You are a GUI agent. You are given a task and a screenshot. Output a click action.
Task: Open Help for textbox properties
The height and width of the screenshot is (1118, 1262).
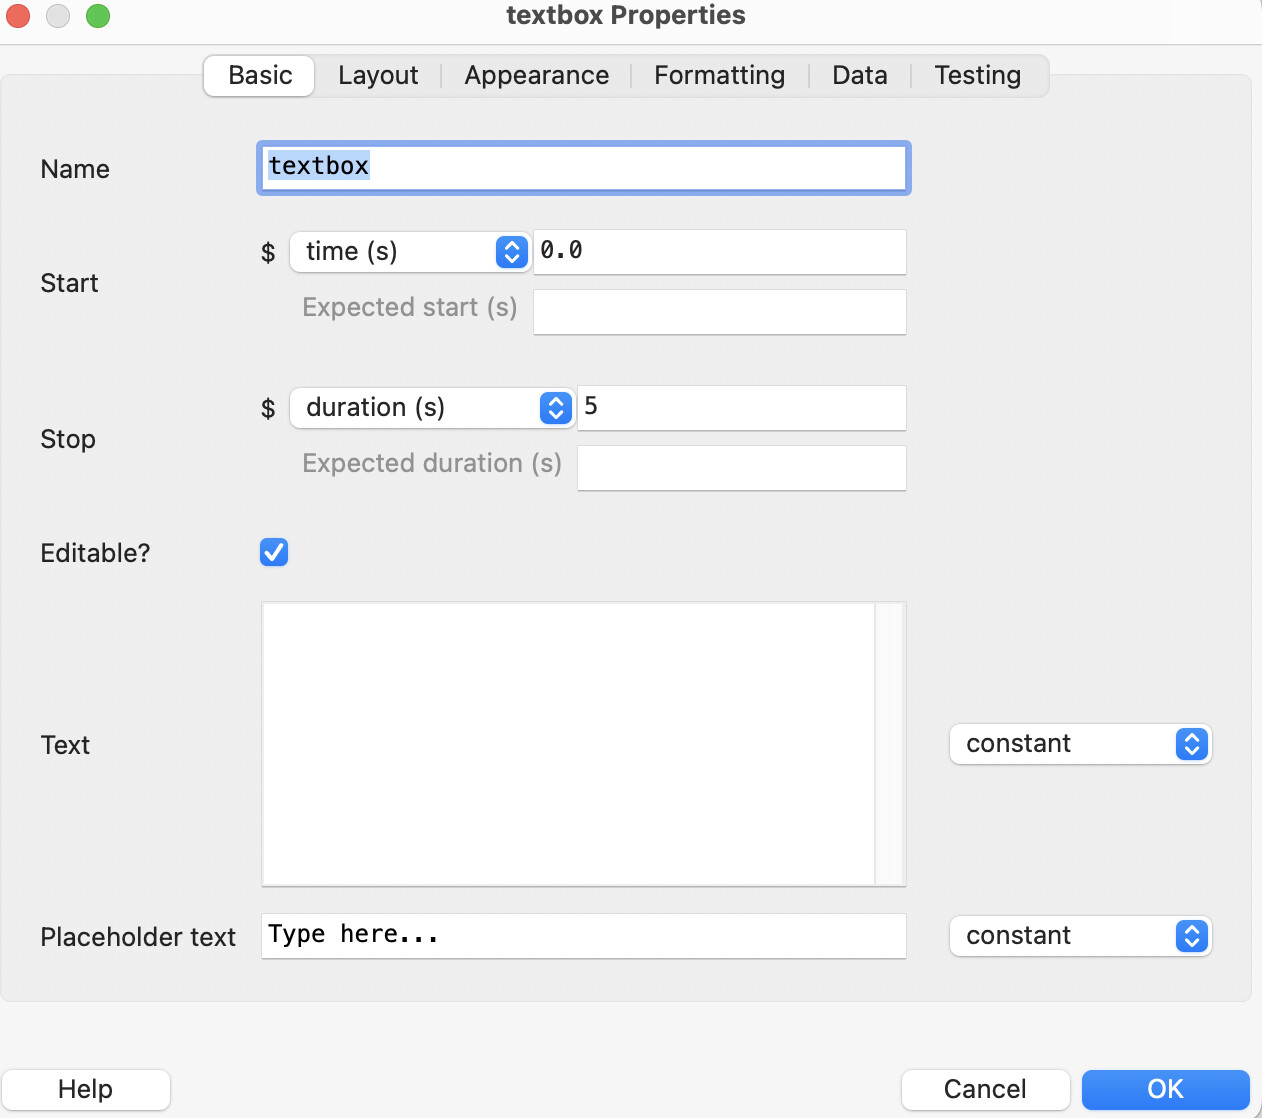tap(86, 1089)
